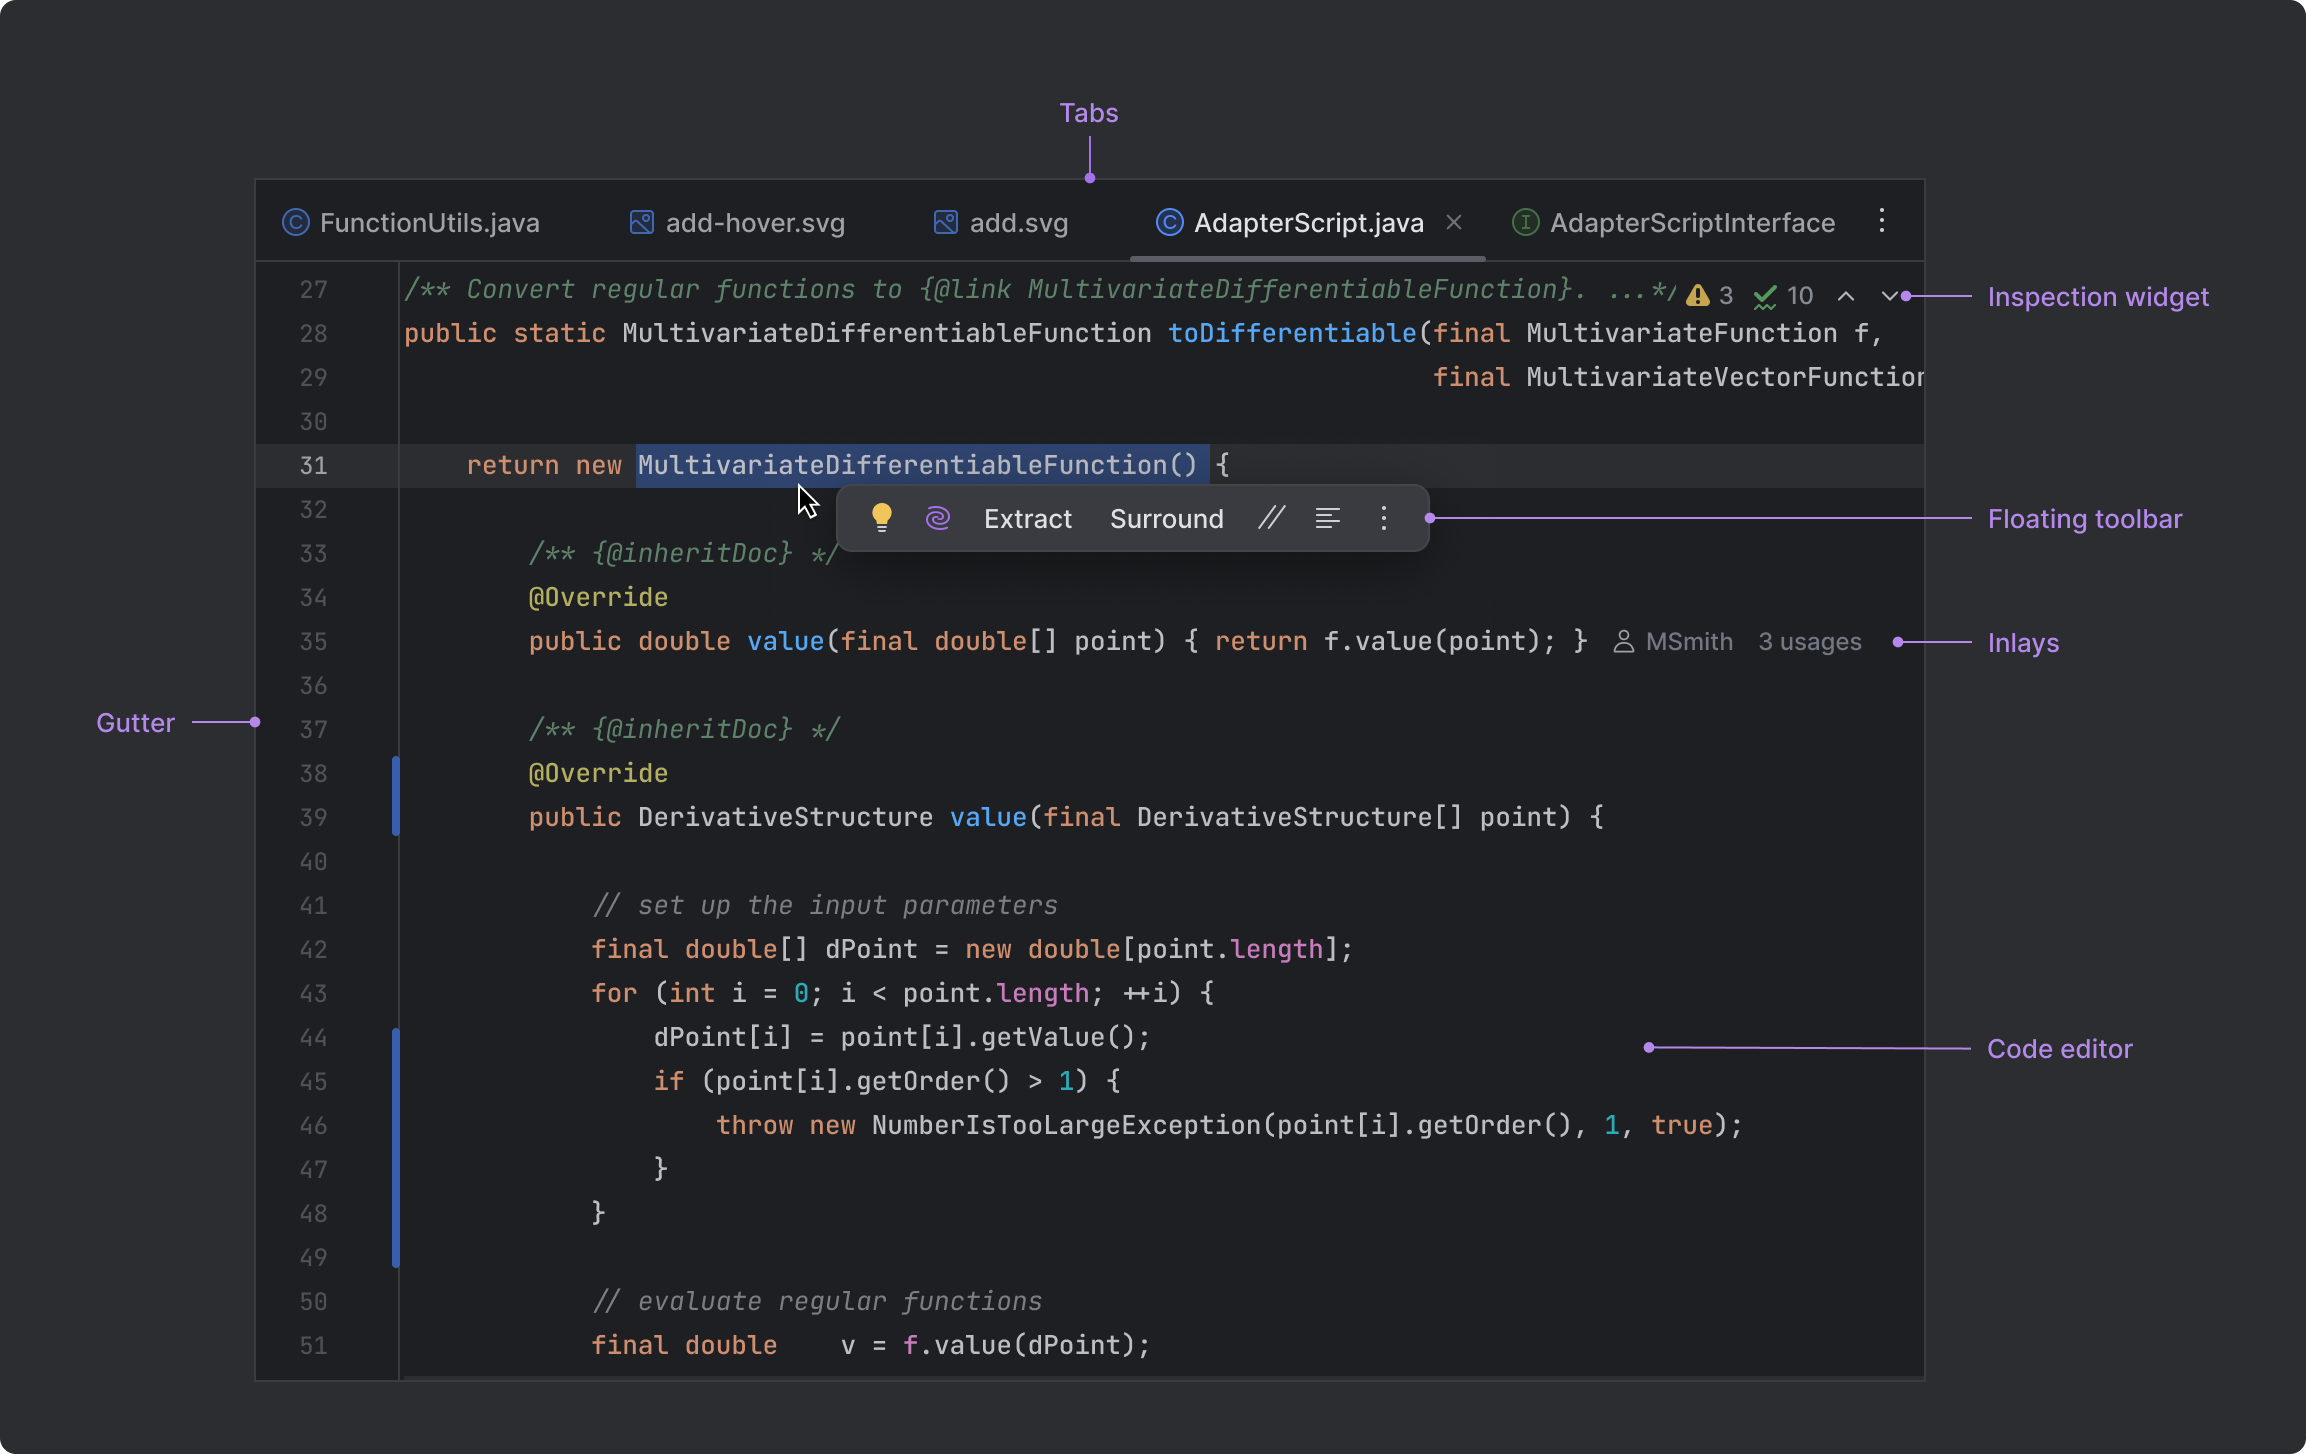Open the 3 usages inlay link

point(1809,641)
